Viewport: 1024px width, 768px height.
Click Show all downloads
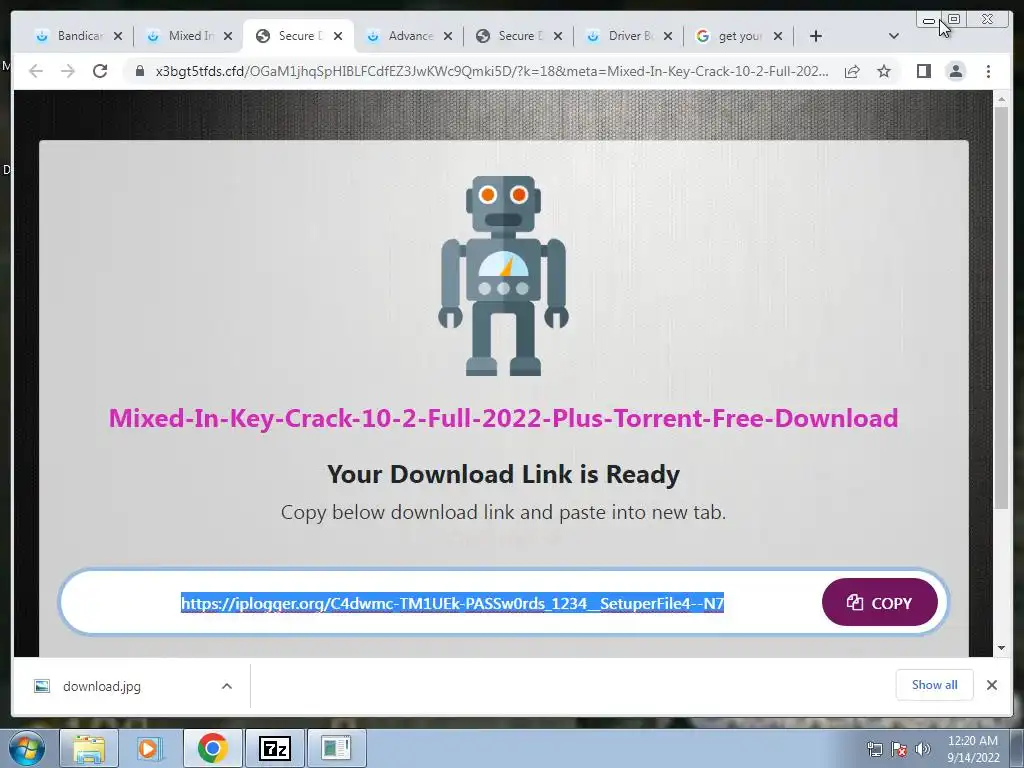coord(935,685)
